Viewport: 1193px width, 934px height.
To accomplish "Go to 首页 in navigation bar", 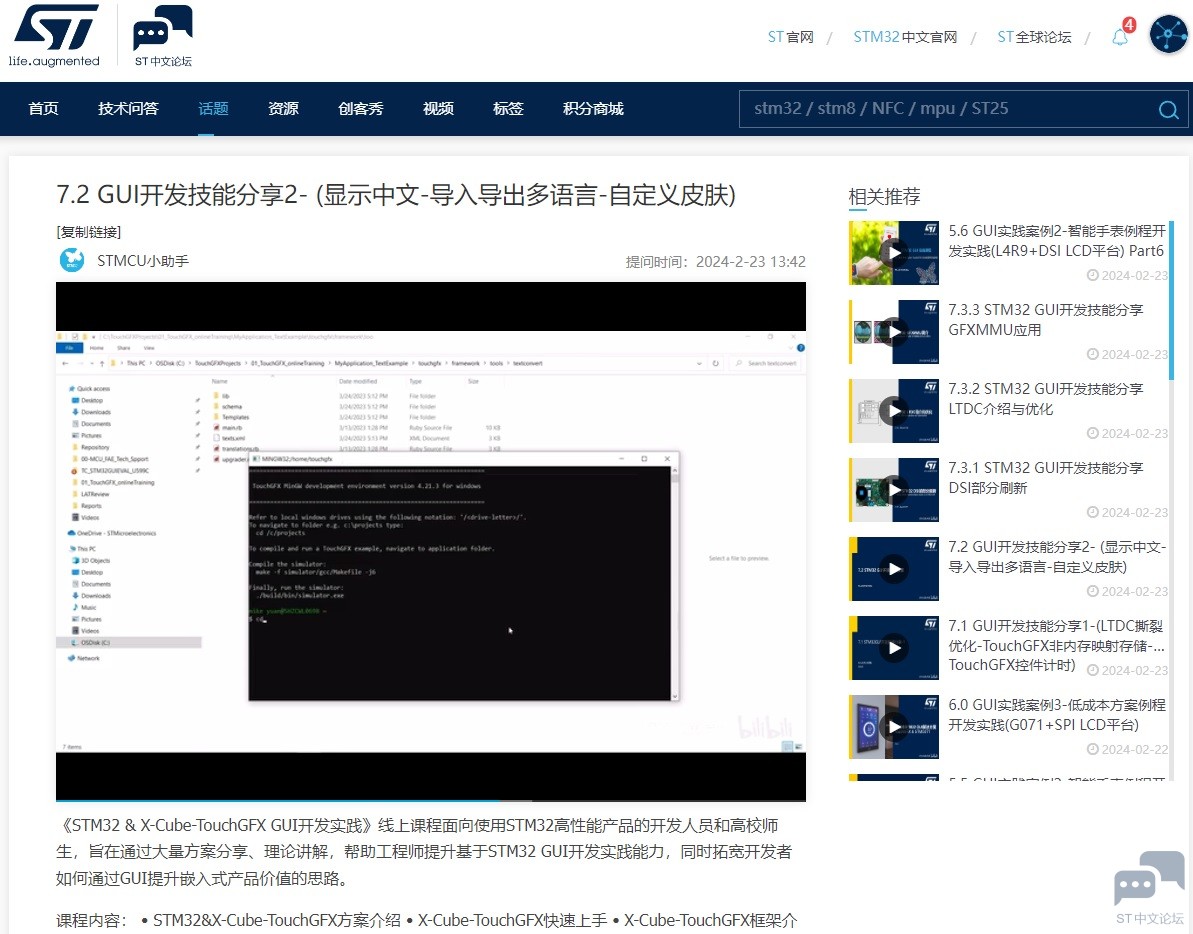I will pos(43,109).
